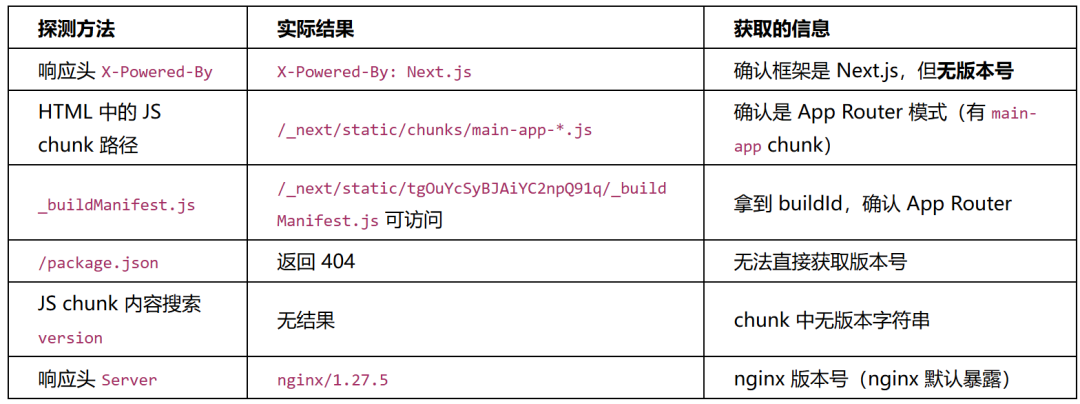
Task: Click the /package.json code text
Action: tap(98, 262)
